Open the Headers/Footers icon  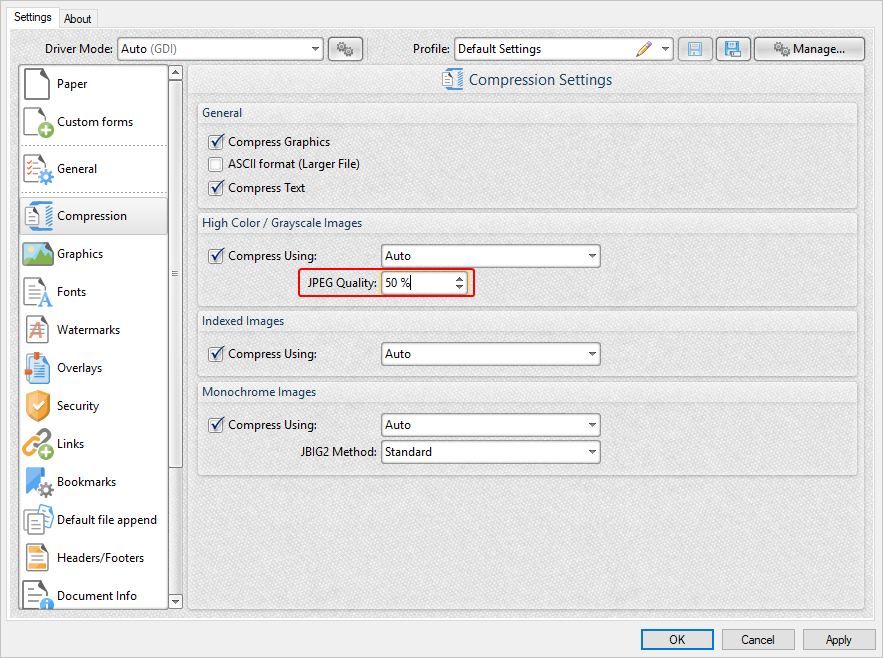37,558
